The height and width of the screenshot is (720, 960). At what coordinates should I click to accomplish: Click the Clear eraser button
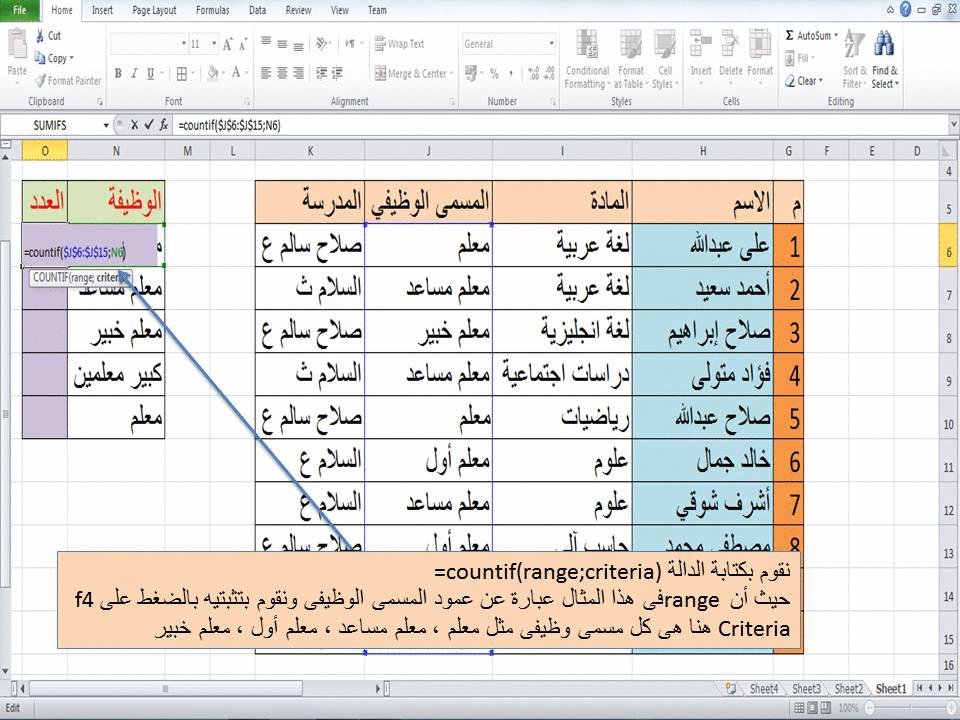click(x=802, y=81)
